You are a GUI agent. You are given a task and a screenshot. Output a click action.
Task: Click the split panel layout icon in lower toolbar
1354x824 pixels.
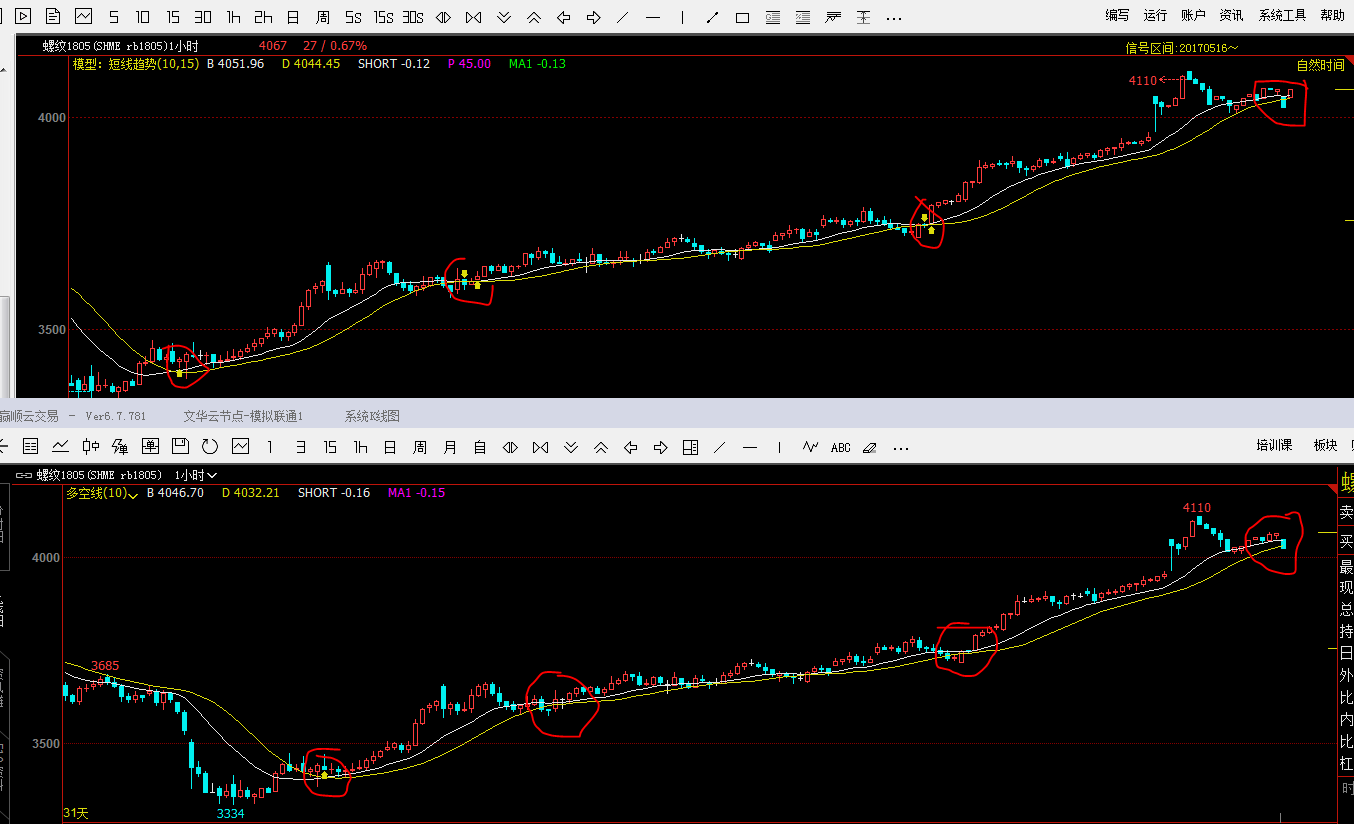tap(690, 447)
